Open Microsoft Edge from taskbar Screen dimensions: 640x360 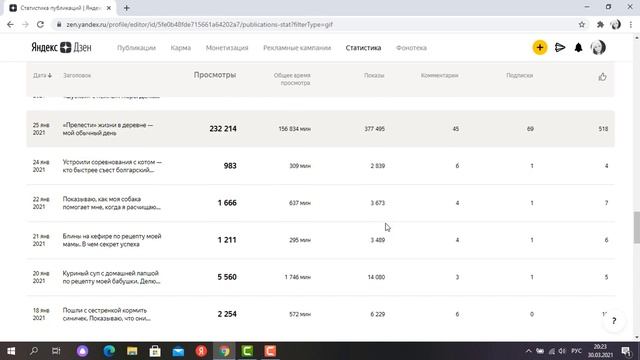click(109, 351)
